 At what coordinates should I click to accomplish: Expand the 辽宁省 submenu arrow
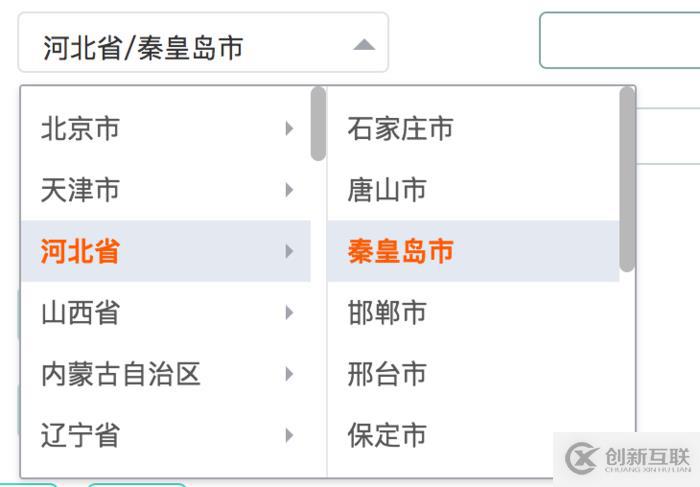pyautogui.click(x=289, y=435)
